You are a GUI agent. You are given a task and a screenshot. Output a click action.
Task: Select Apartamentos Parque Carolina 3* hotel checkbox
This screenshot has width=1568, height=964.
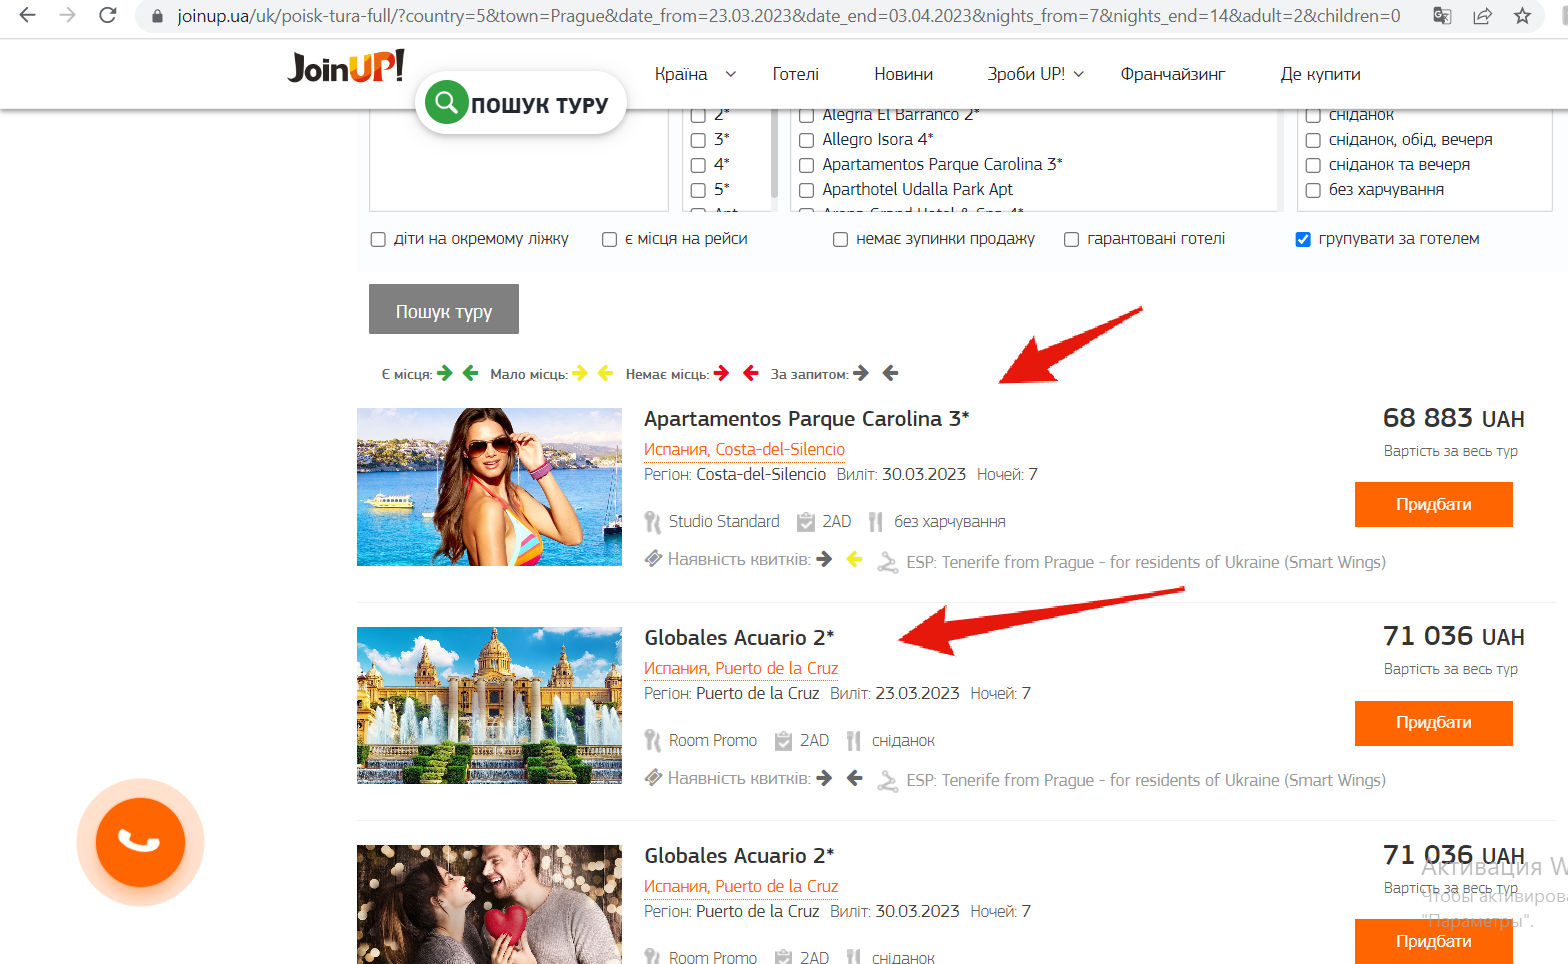tap(807, 165)
